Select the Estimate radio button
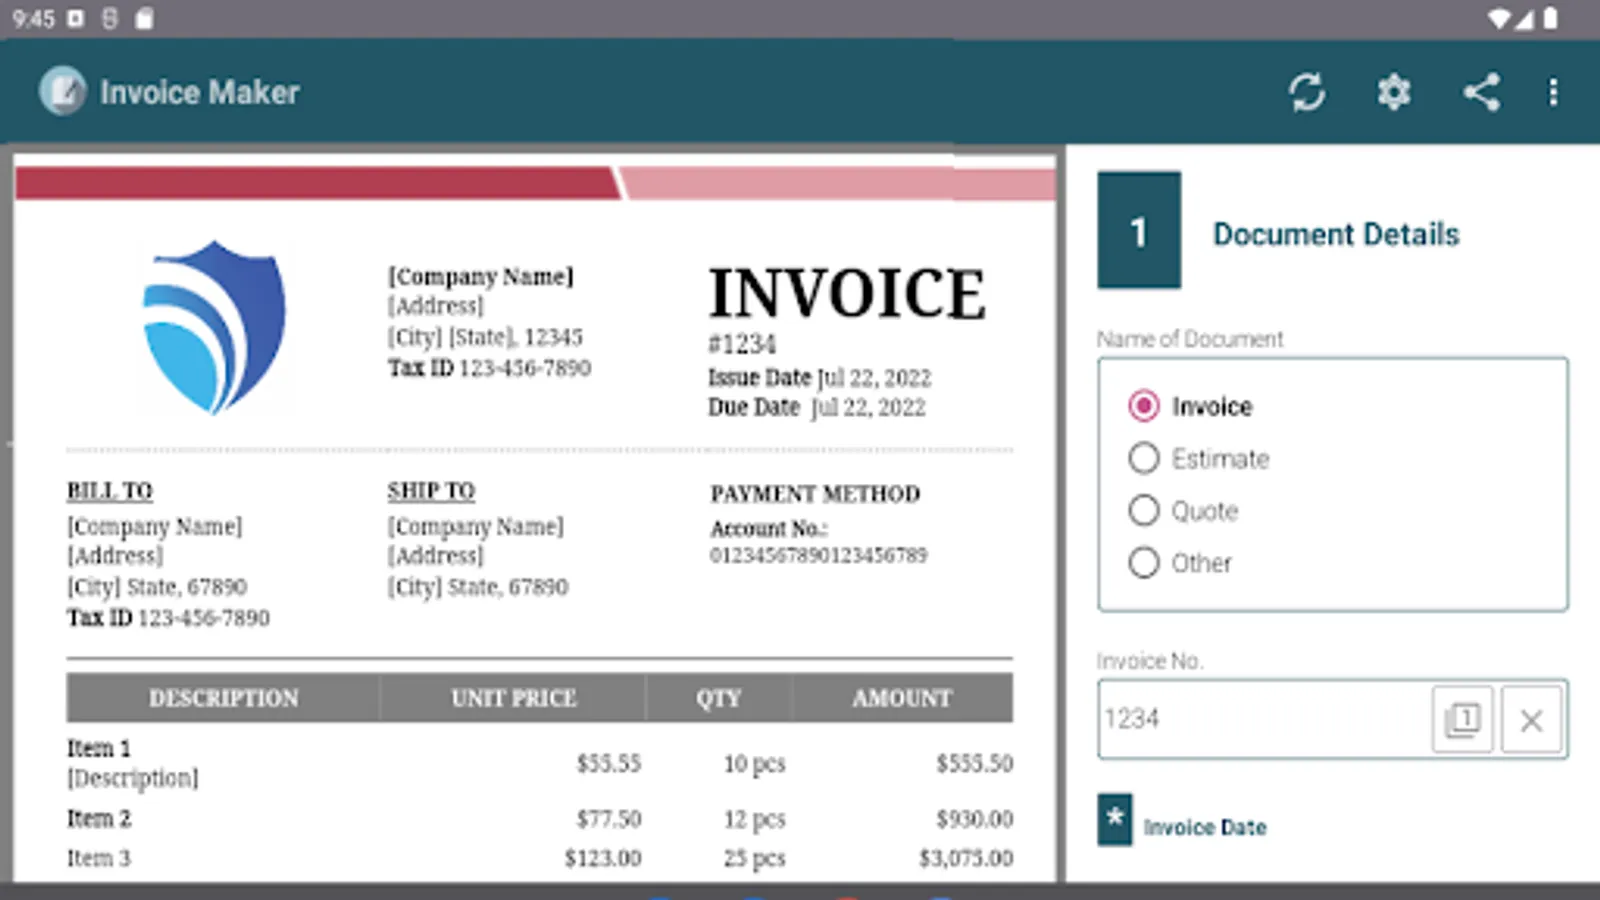The height and width of the screenshot is (900, 1600). pyautogui.click(x=1144, y=458)
